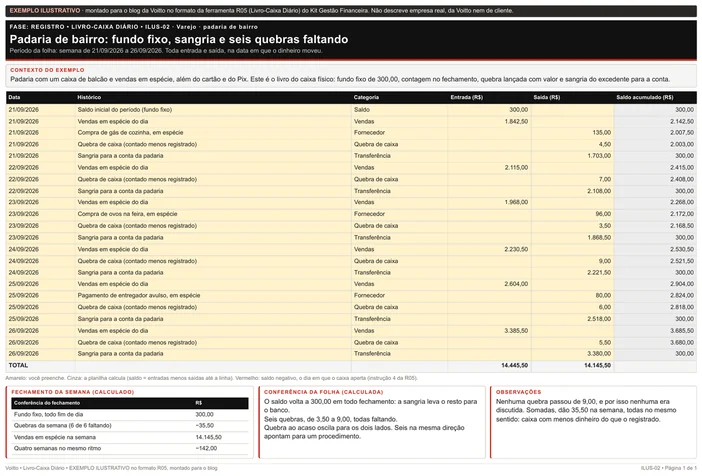The width and height of the screenshot is (702, 476).
Task: Select 'CONFERÊNCIA DA FOLHA (CALCULADA)' heading
Action: click(x=323, y=392)
